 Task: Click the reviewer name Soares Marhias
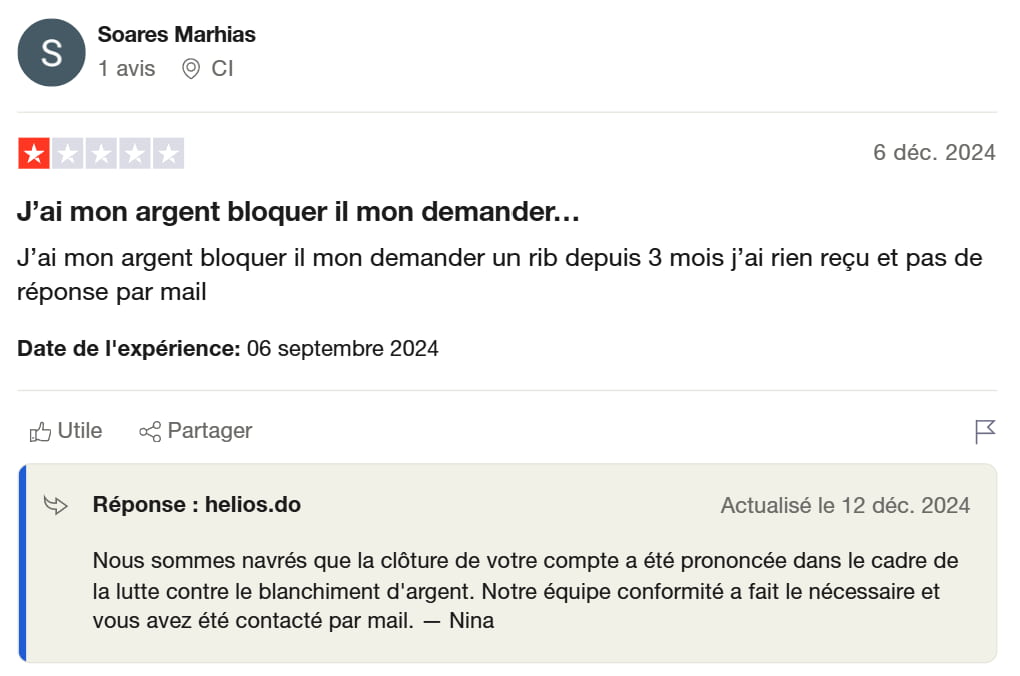176,34
